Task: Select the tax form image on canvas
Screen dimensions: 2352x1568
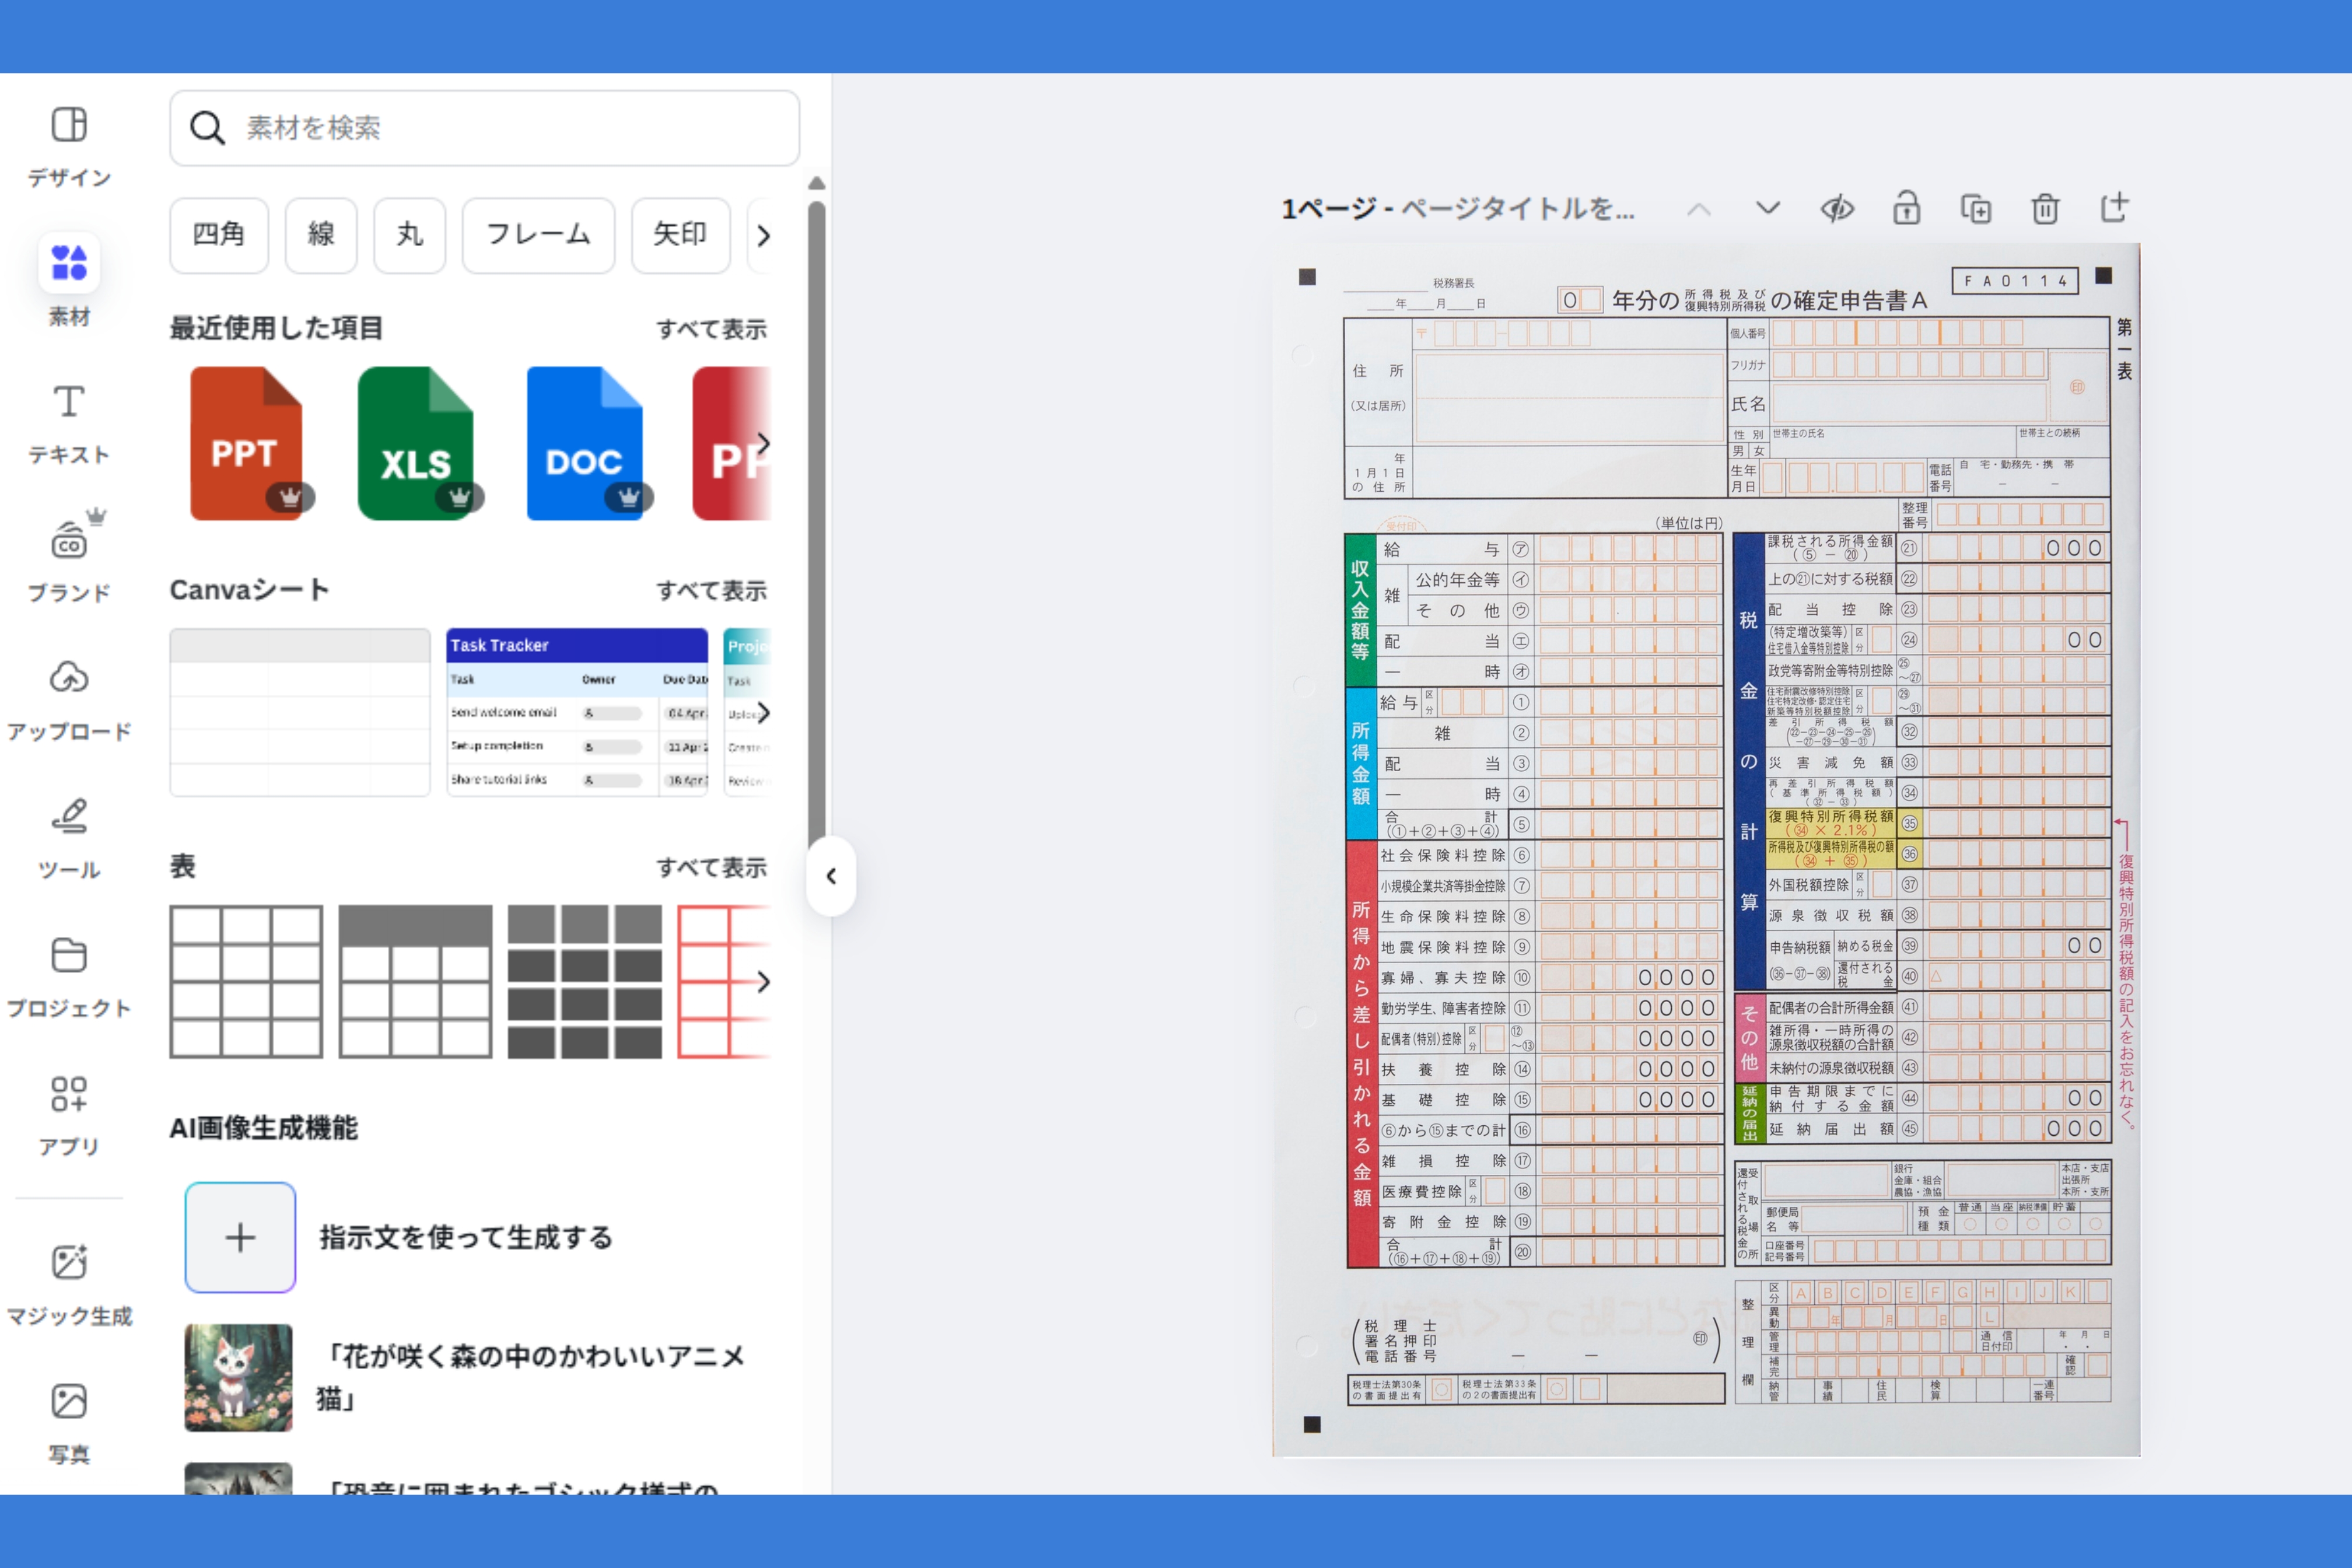Action: click(x=1706, y=849)
